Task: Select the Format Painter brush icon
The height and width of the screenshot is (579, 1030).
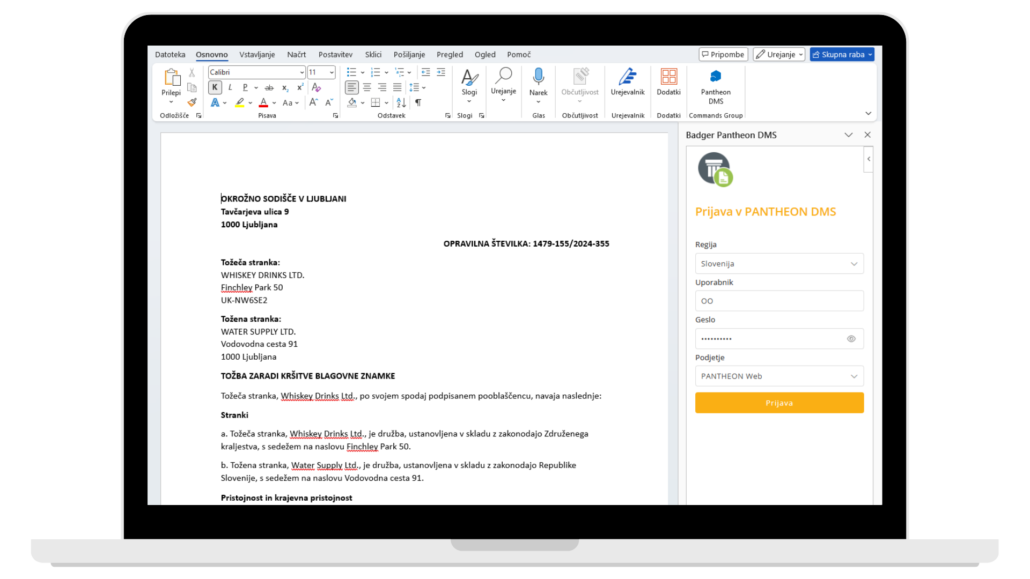Action: [x=192, y=103]
